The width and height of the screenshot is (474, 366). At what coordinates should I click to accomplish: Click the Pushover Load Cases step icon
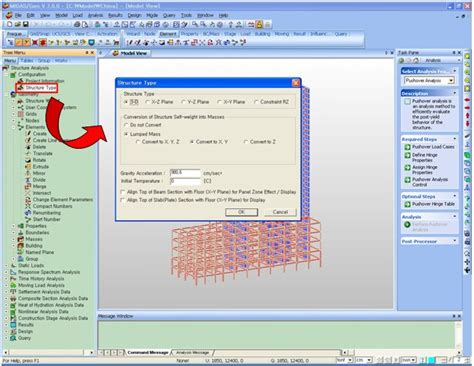[x=407, y=147]
